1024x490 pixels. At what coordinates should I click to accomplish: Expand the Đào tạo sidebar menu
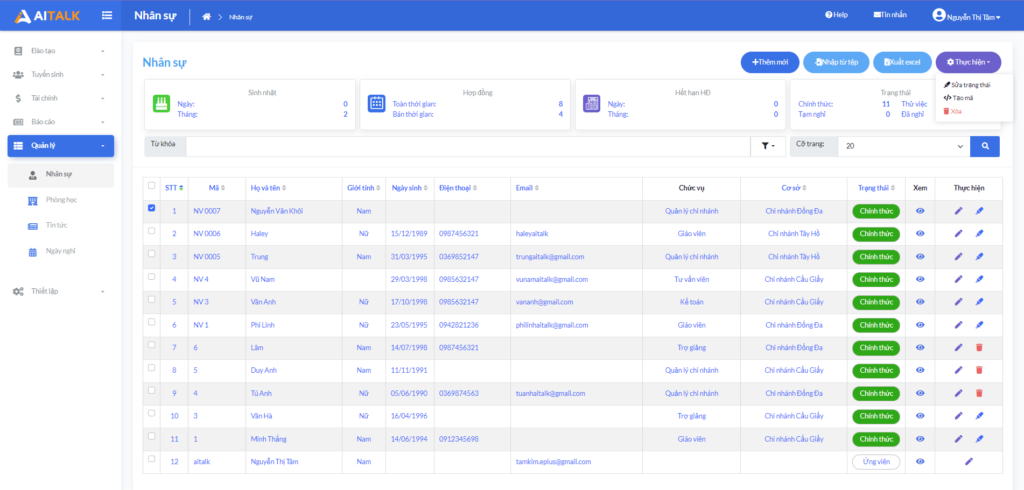click(60, 50)
